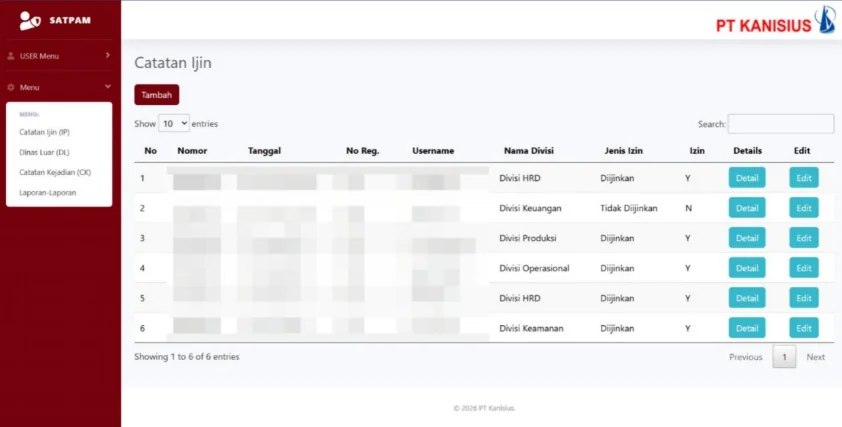Screen dimensions: 842x427
Task: Click the Divisi Operasional cell
Action: click(x=534, y=268)
